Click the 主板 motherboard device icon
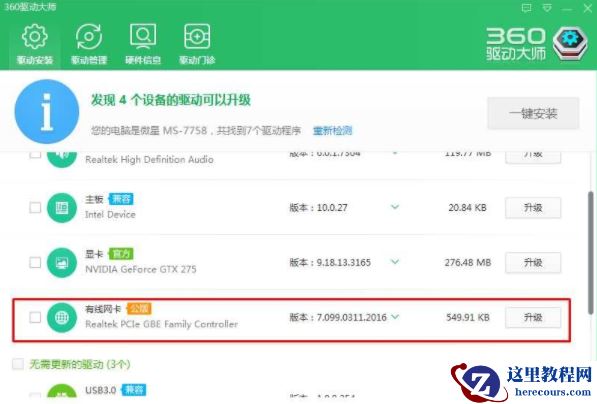Image resolution: width=597 pixels, height=404 pixels. point(62,208)
